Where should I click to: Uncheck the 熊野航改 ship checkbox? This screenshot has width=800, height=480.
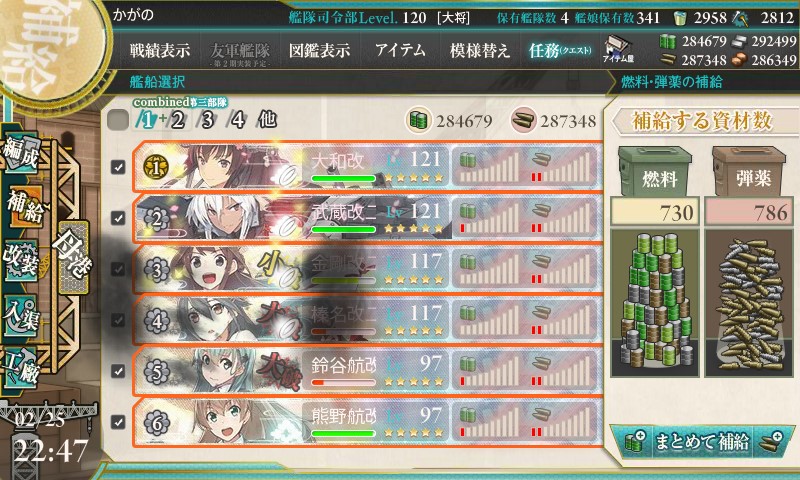pos(118,422)
